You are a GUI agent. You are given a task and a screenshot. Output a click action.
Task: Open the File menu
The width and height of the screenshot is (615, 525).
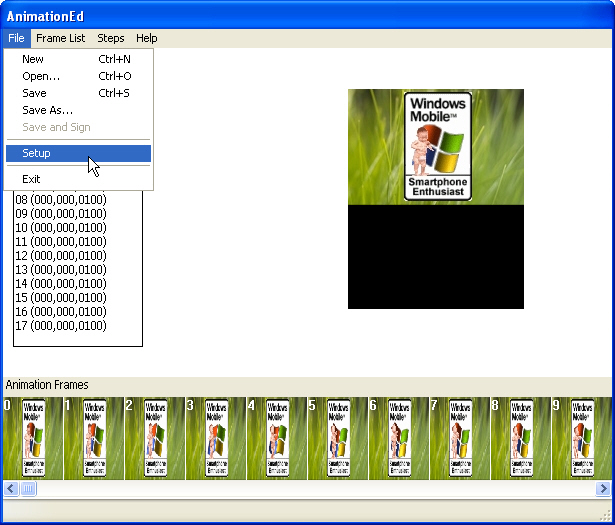(16, 38)
